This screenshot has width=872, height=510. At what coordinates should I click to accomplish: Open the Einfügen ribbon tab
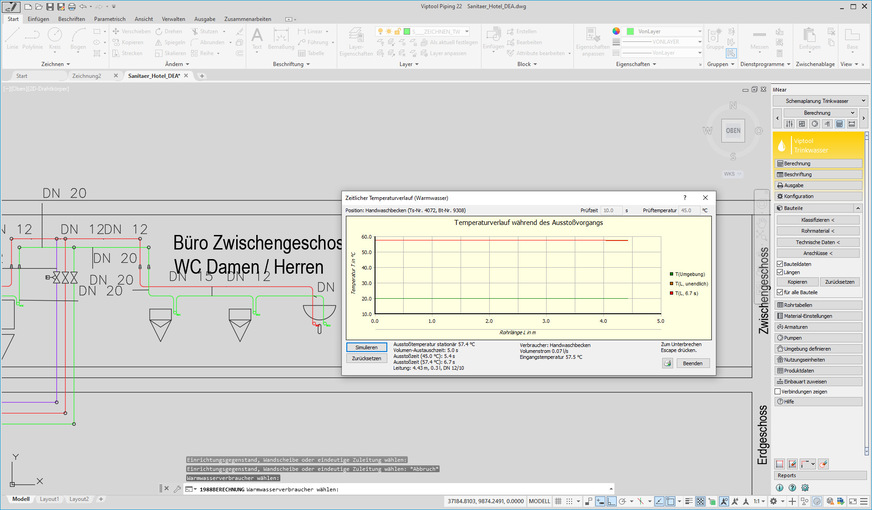[x=38, y=19]
